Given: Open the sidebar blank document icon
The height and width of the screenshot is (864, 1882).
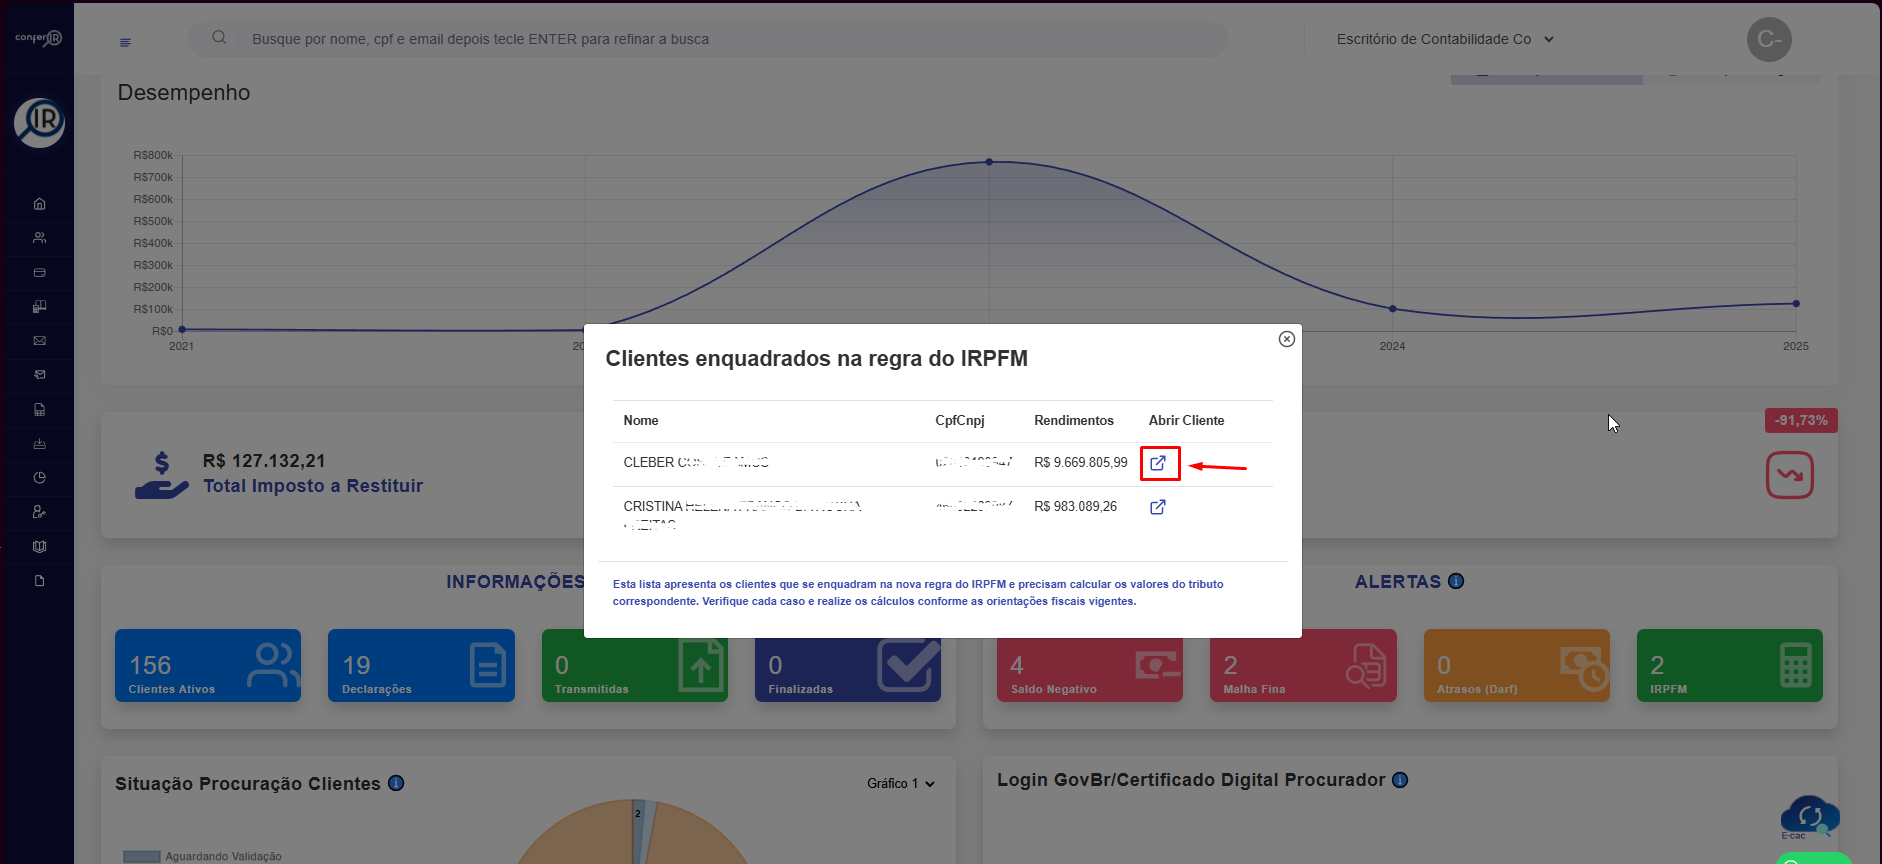Looking at the screenshot, I should (40, 580).
